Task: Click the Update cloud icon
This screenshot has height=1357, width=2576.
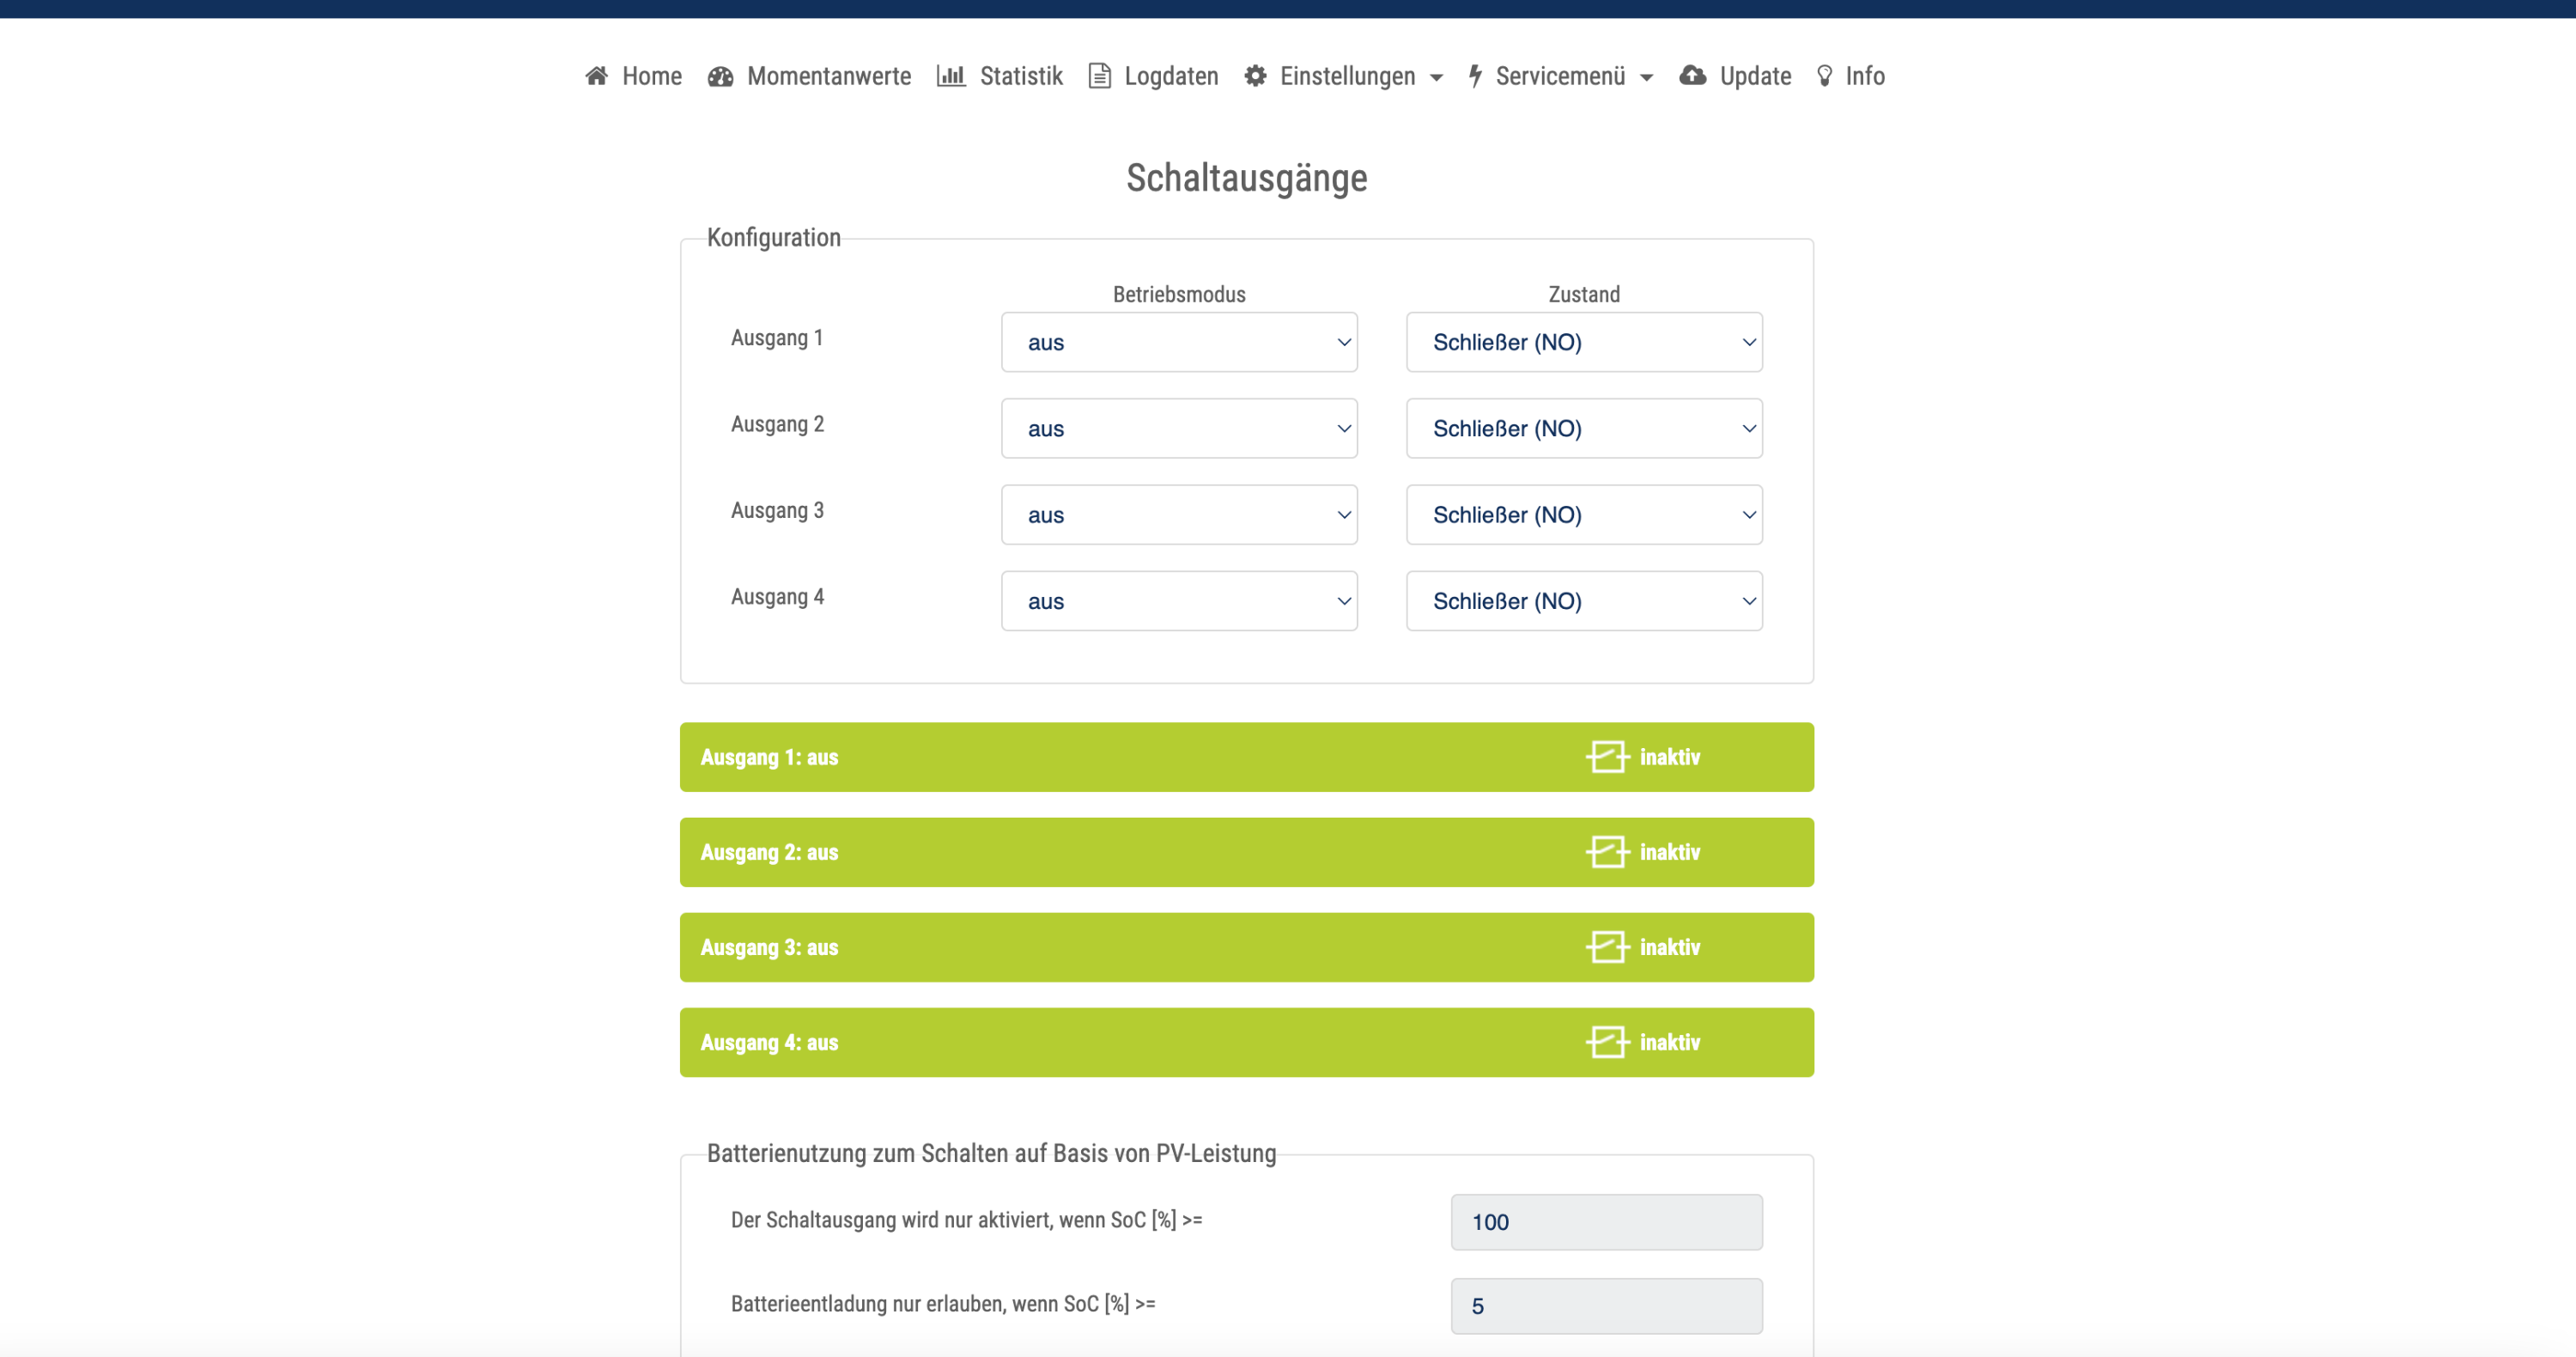Action: pyautogui.click(x=1692, y=76)
